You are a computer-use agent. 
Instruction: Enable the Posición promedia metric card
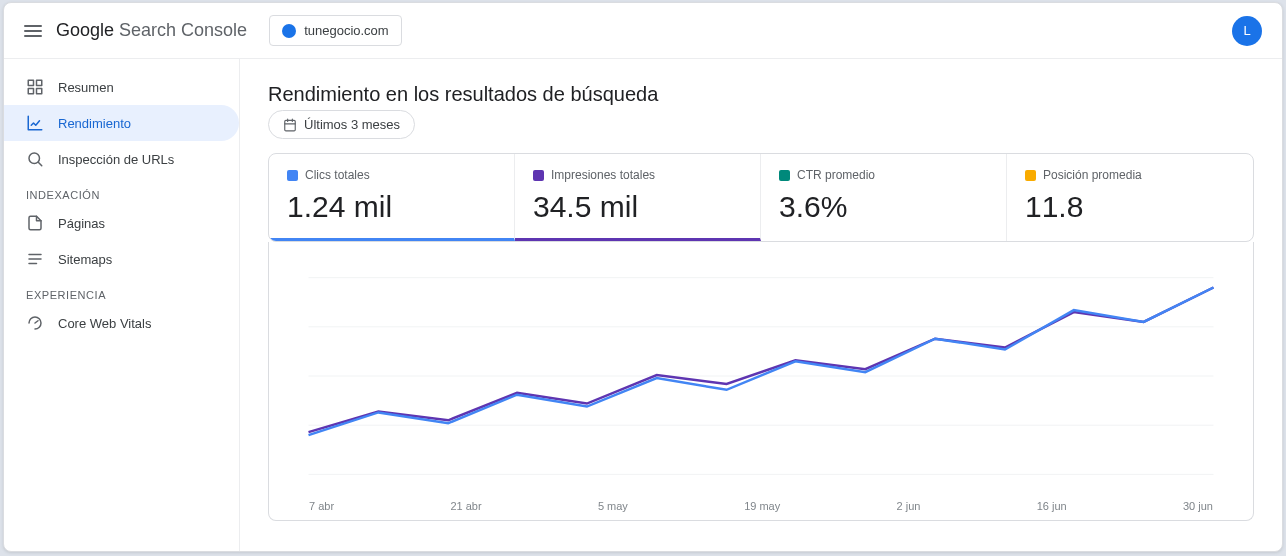coord(1129,197)
